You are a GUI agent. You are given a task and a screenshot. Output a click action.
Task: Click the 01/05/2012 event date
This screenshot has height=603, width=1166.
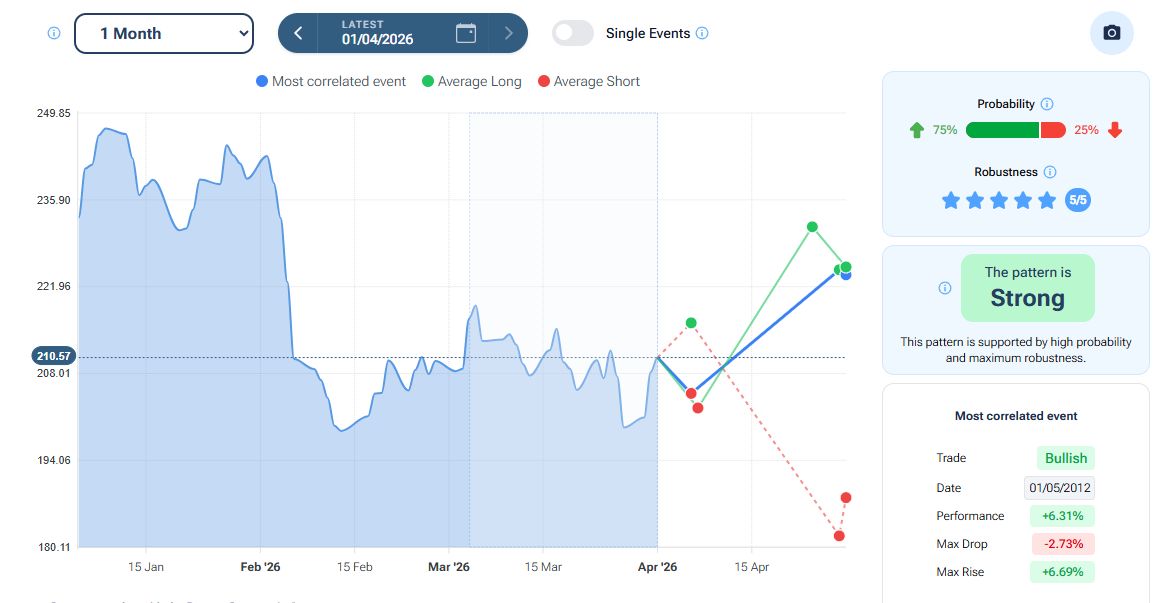click(1060, 488)
